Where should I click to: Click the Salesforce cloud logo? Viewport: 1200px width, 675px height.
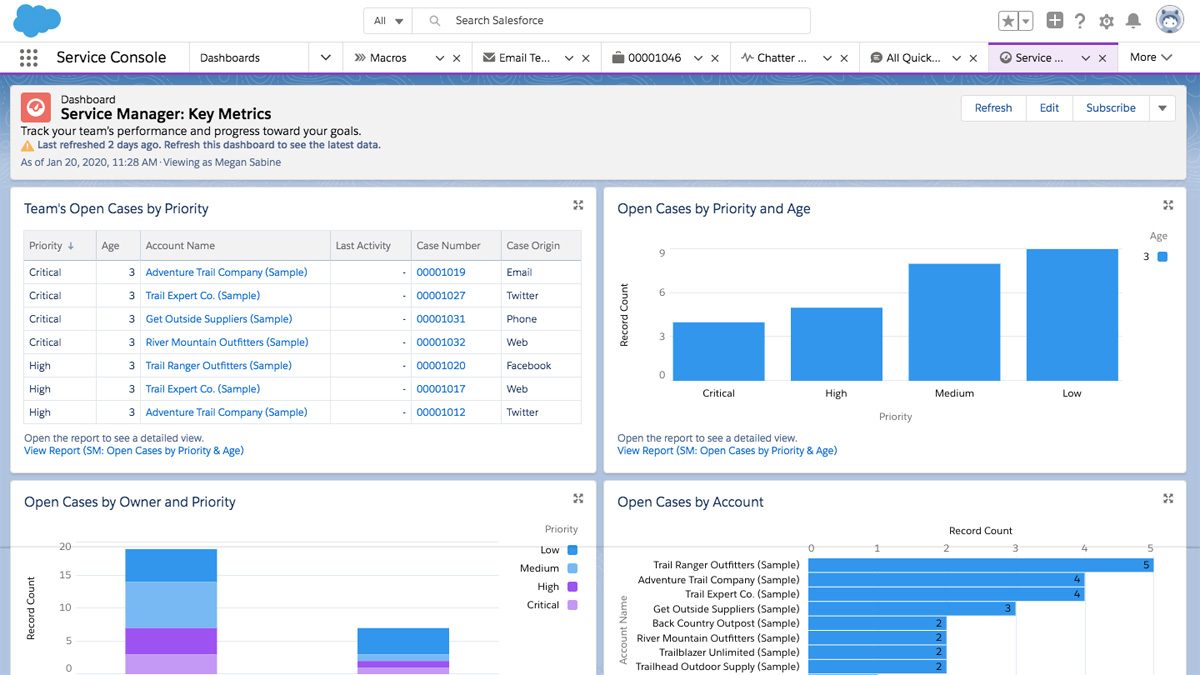pos(37,19)
